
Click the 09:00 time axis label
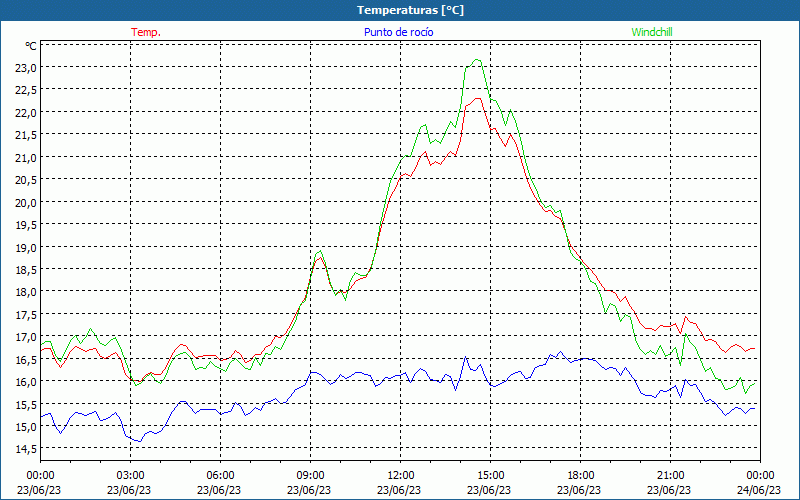(310, 476)
